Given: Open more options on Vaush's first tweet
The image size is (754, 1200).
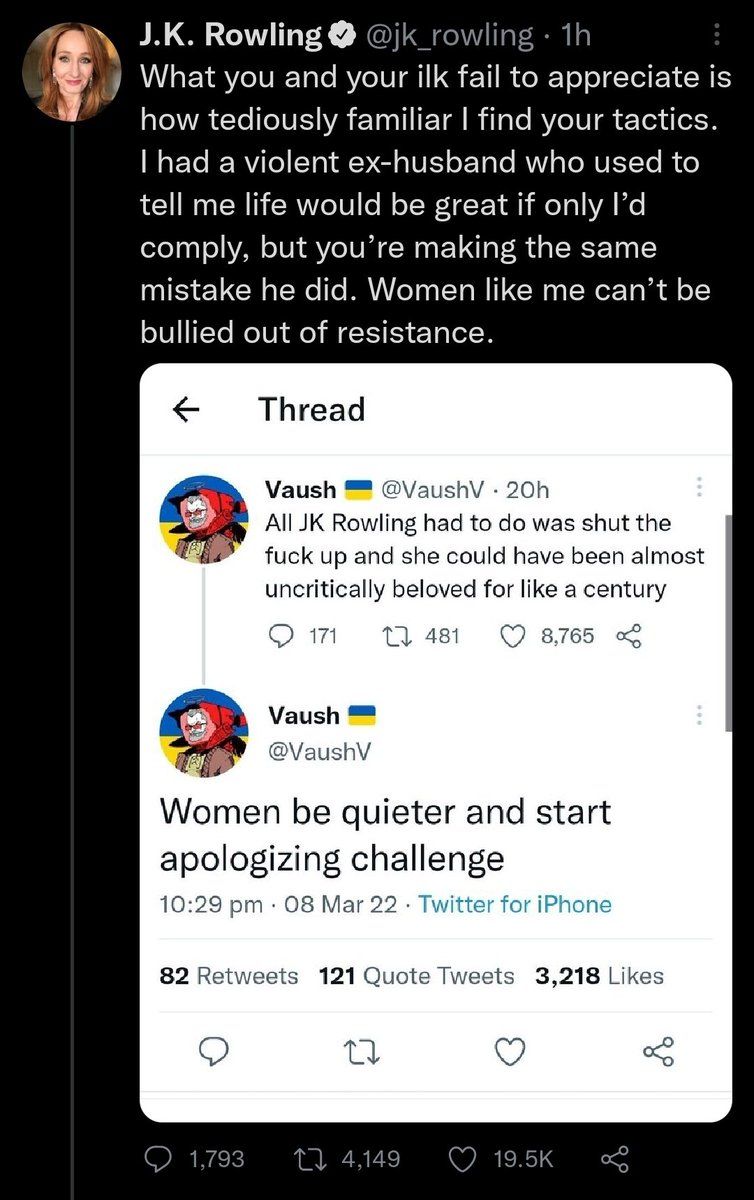Looking at the screenshot, I should [699, 487].
